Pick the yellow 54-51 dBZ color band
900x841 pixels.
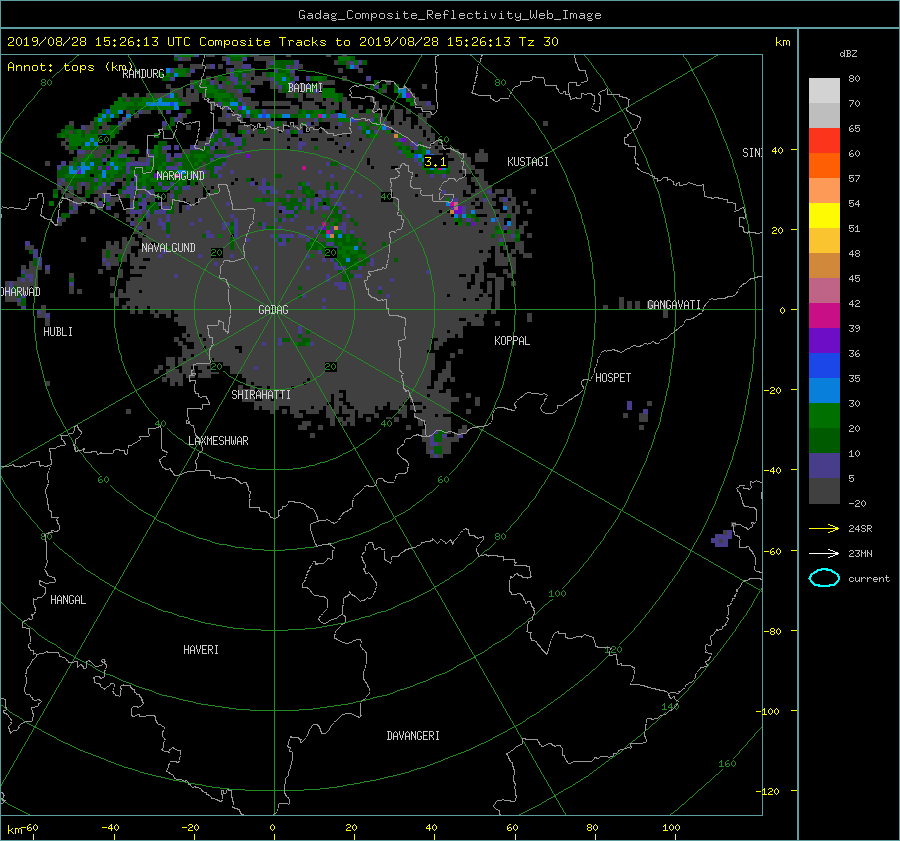pyautogui.click(x=824, y=216)
